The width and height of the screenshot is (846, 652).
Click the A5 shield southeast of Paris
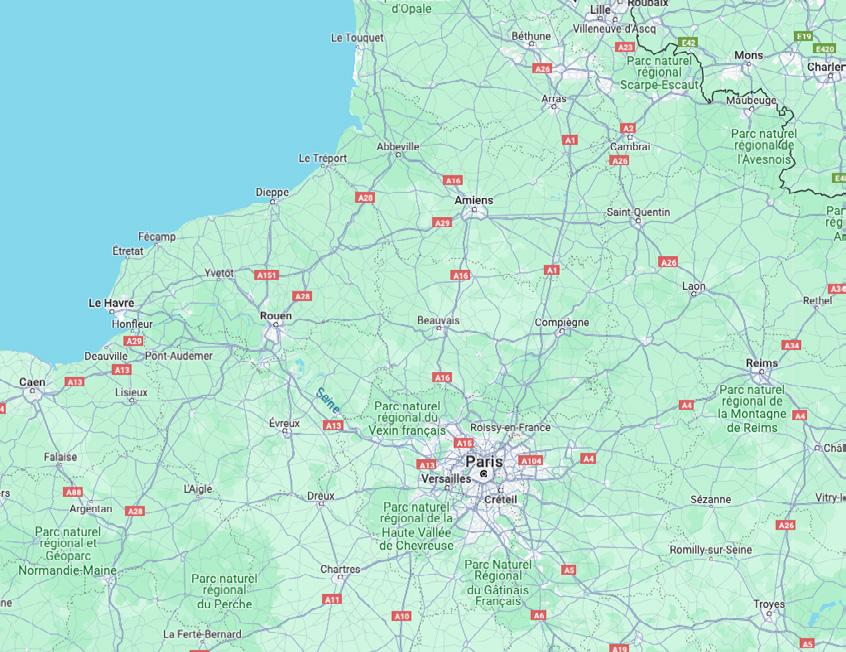click(569, 570)
